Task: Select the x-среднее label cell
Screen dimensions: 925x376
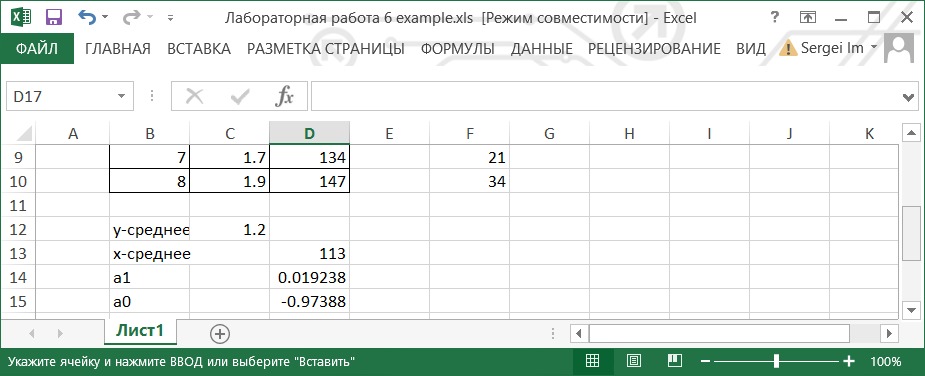Action: (150, 254)
